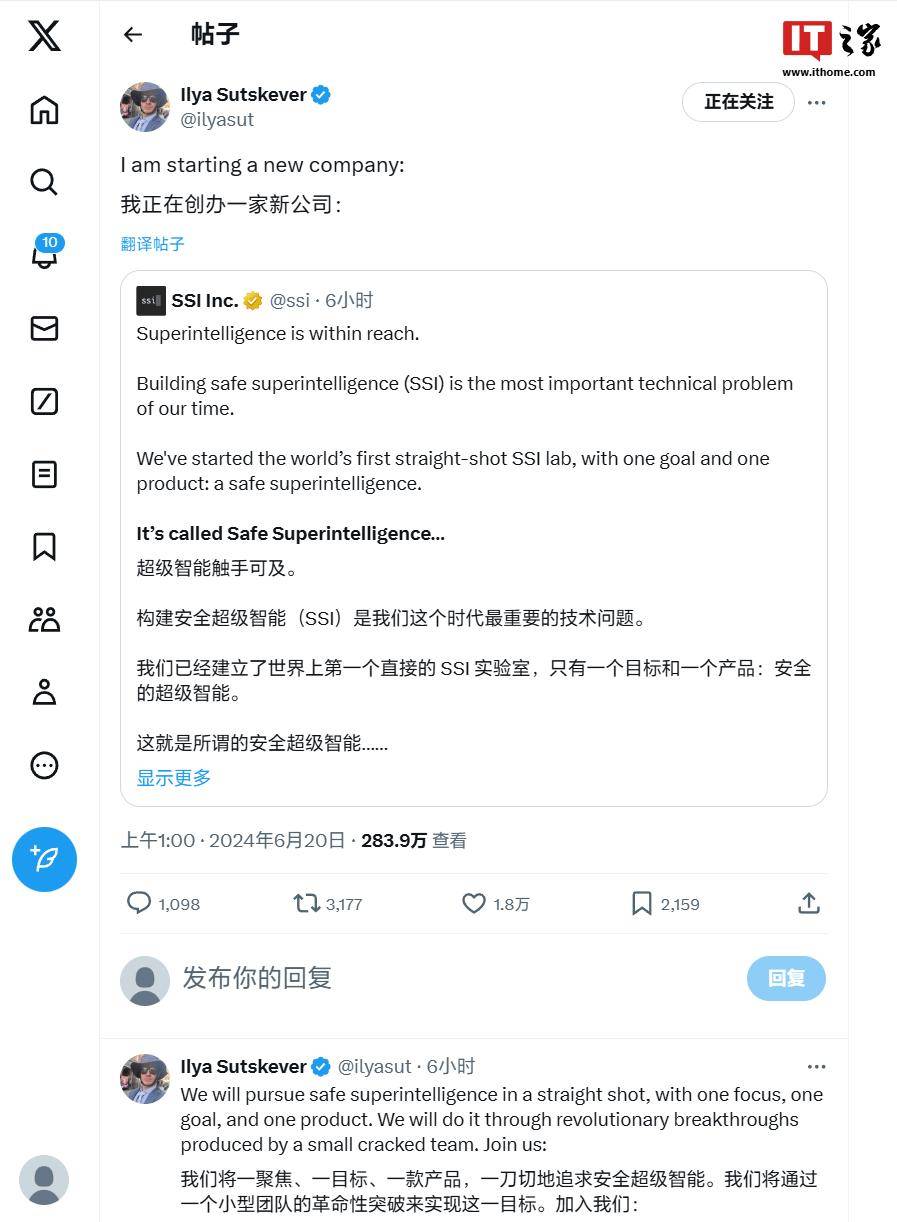The height and width of the screenshot is (1222, 897).
Task: Open Lists icon in sidebar
Action: (44, 474)
